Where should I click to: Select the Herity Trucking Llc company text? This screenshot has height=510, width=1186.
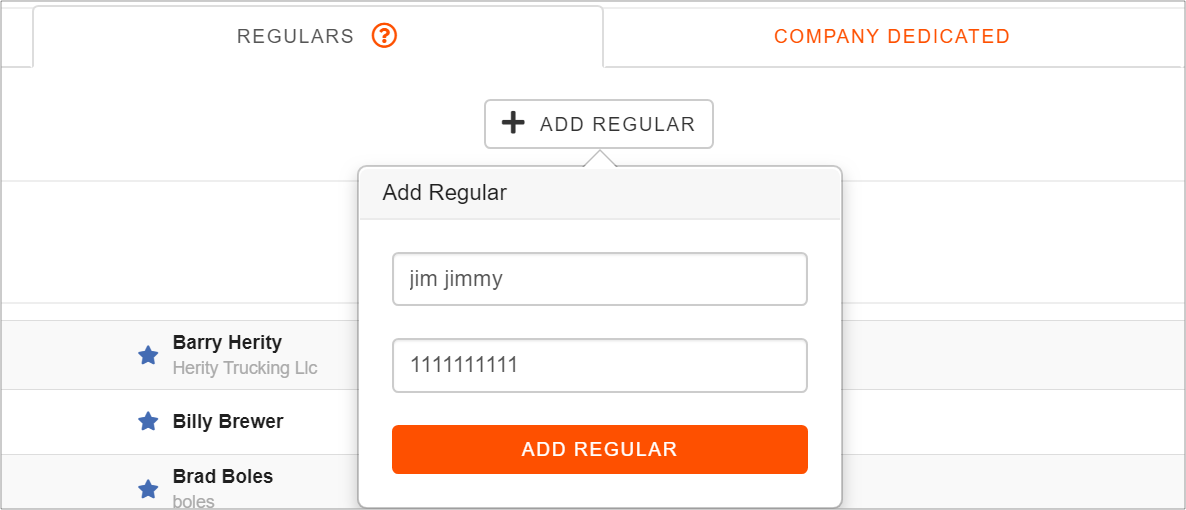245,369
